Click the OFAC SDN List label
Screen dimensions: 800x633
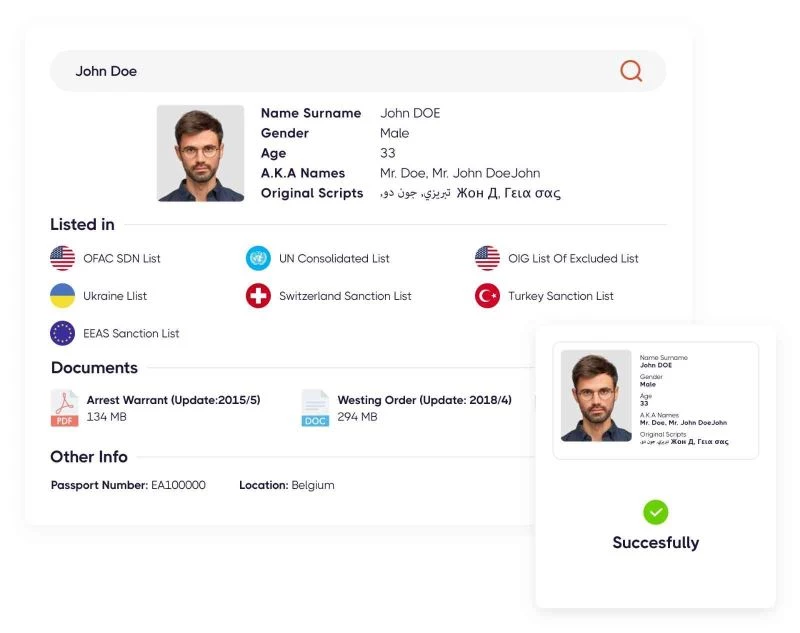122,259
